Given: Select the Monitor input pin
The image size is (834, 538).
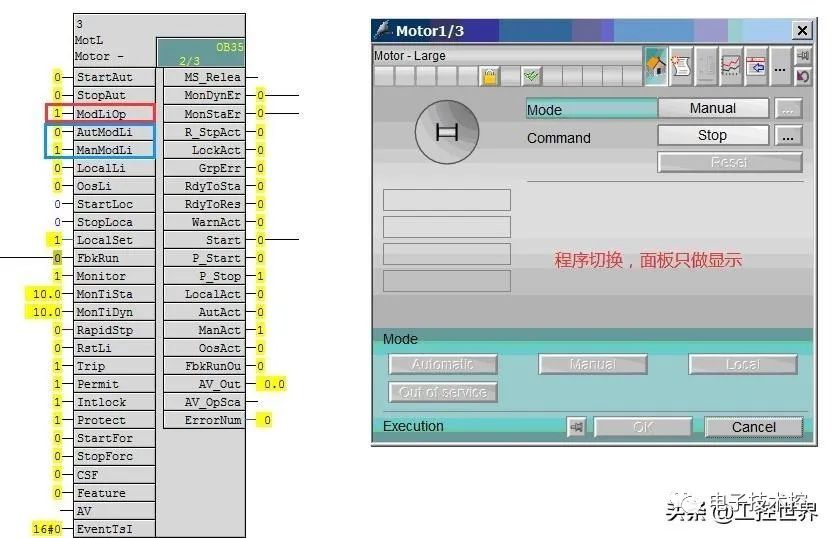Looking at the screenshot, I should [x=115, y=276].
